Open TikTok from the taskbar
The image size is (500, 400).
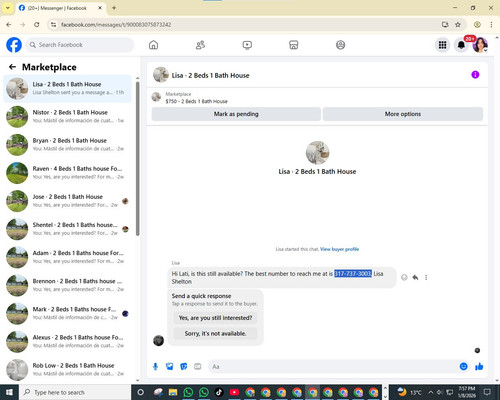coord(219,392)
